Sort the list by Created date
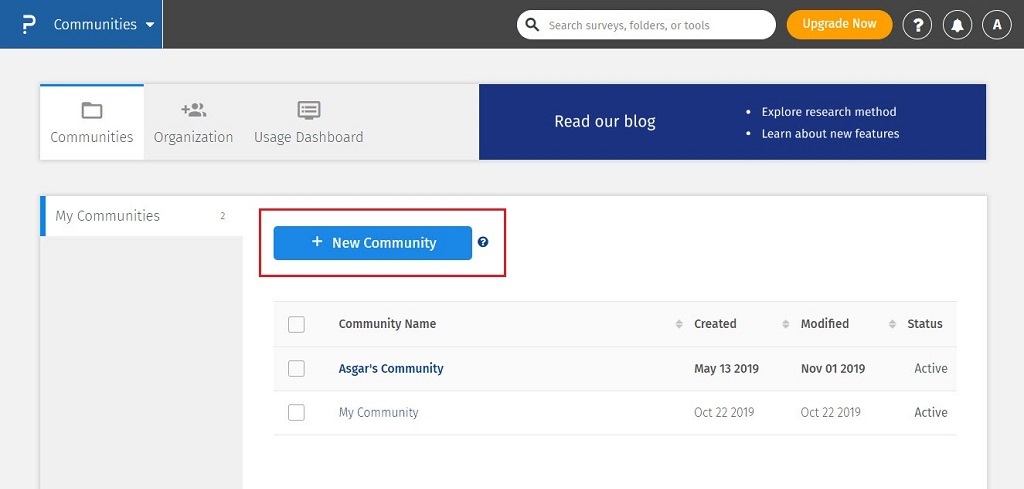The width and height of the screenshot is (1024, 489). [x=785, y=324]
